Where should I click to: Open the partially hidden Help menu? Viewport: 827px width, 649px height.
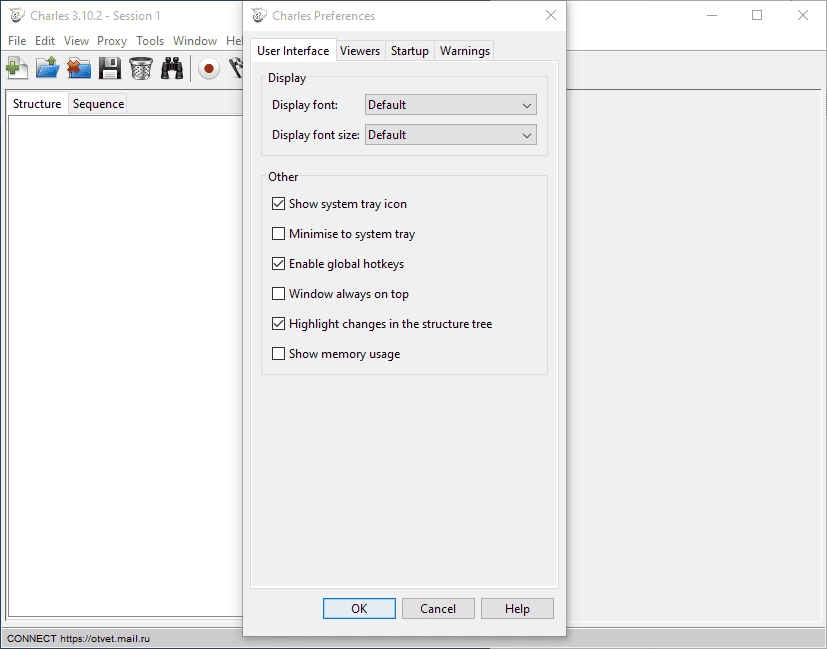click(x=233, y=41)
